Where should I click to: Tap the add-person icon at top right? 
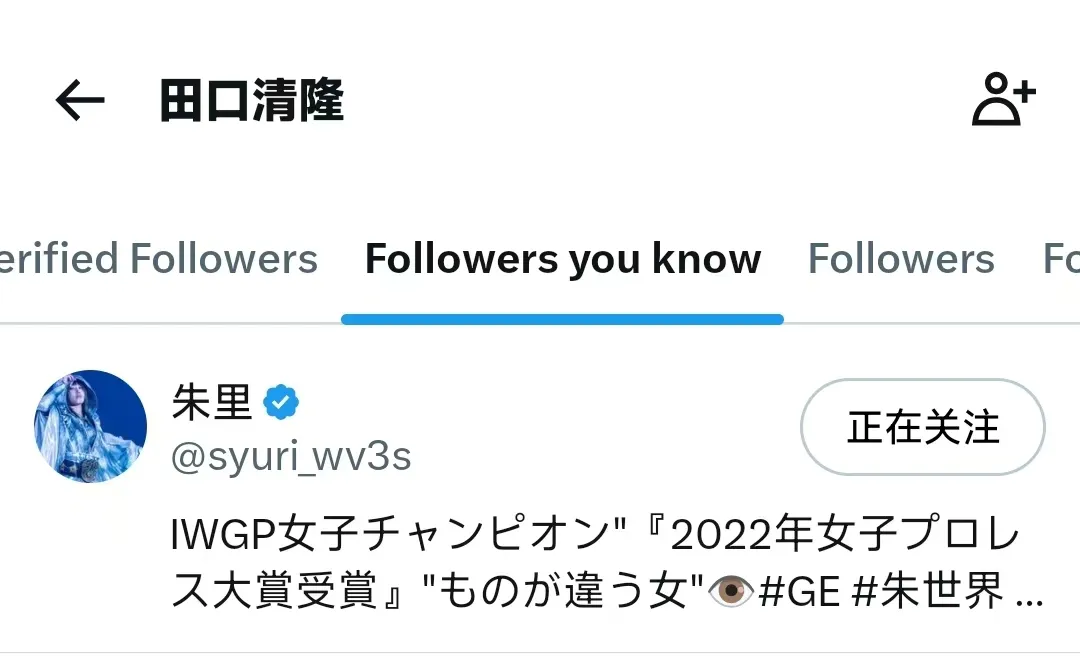pyautogui.click(x=1004, y=99)
